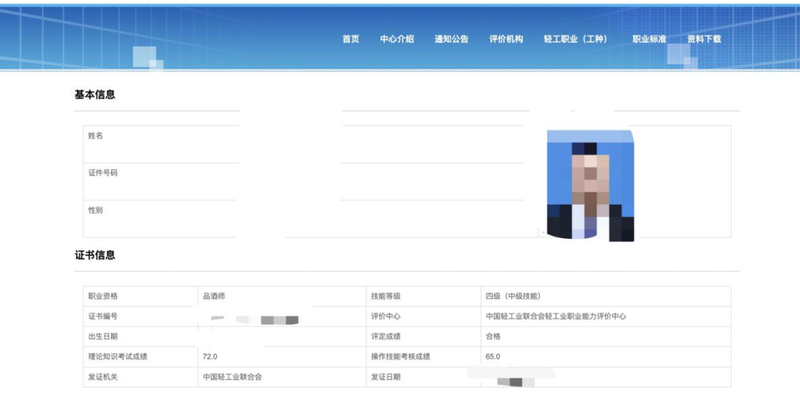Screen dimensions: 800x409
Task: Click the 技能等级 label cell
Action: pos(423,296)
